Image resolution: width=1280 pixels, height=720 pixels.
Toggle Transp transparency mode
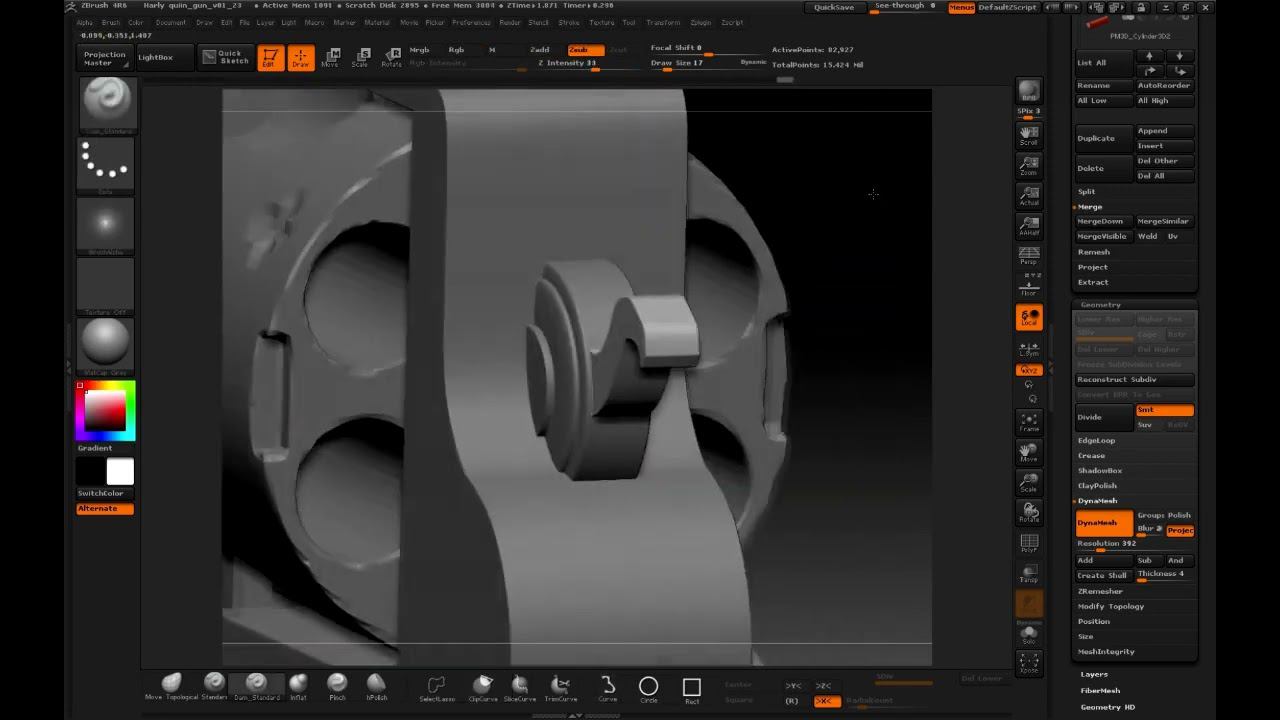pos(1029,573)
